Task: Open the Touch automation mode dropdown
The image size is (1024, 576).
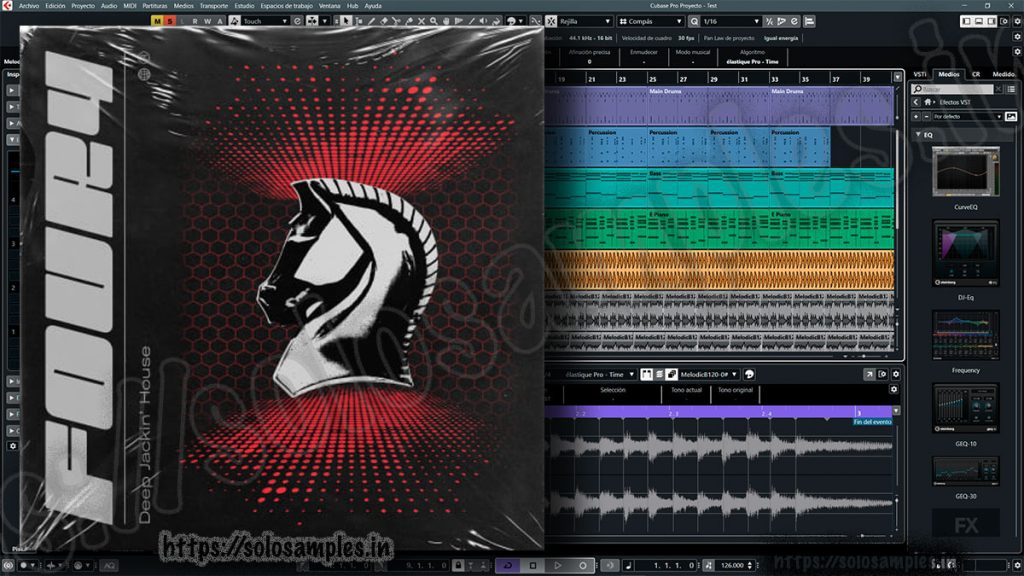Action: [264, 21]
